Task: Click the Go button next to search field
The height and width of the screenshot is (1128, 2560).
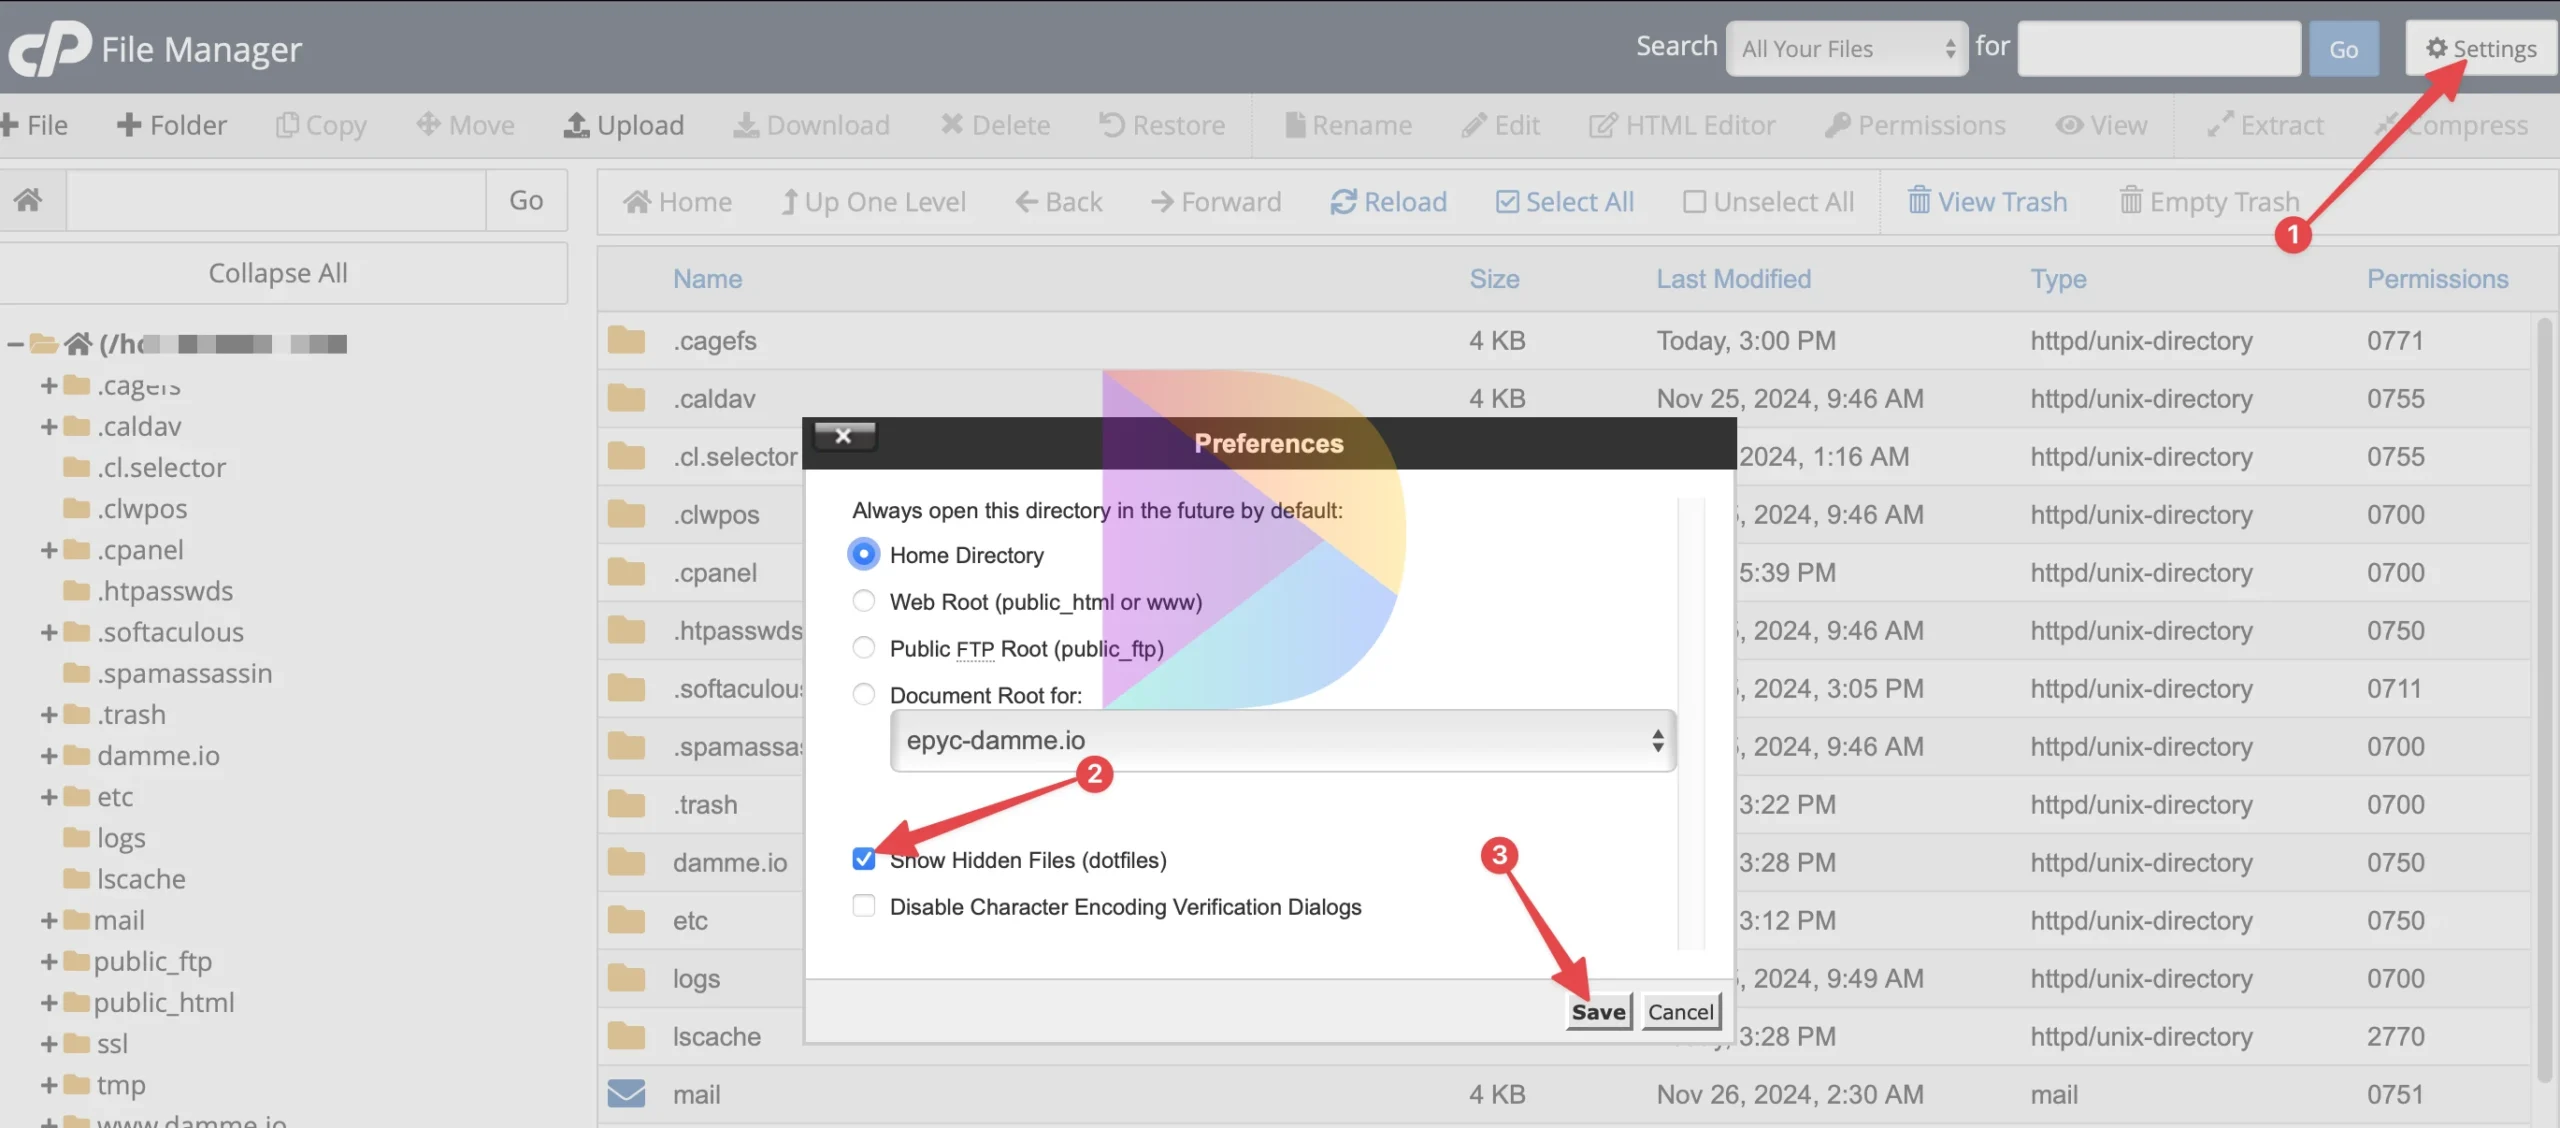Action: point(2343,48)
